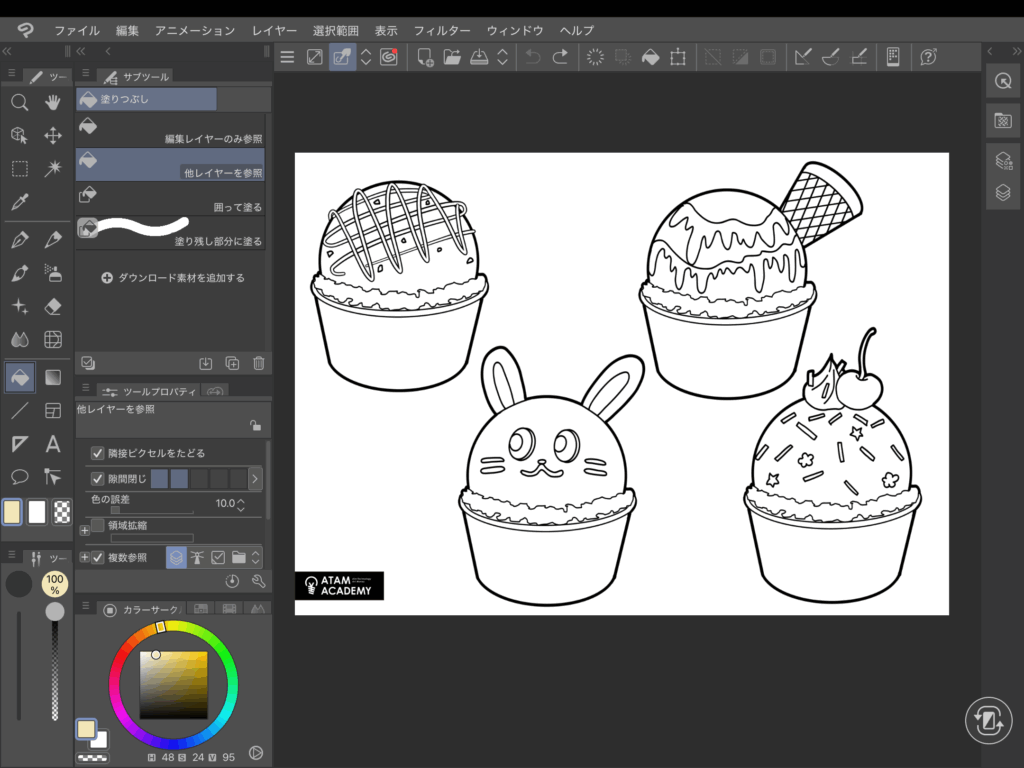This screenshot has width=1024, height=768.
Task: Delete sub tool with trash icon
Action: pos(259,363)
